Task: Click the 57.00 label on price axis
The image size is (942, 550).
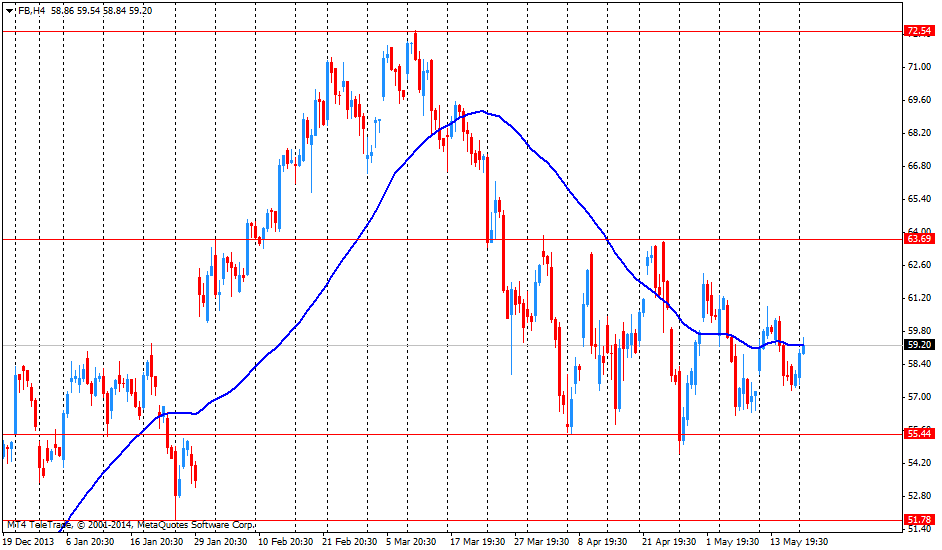Action: [x=918, y=397]
